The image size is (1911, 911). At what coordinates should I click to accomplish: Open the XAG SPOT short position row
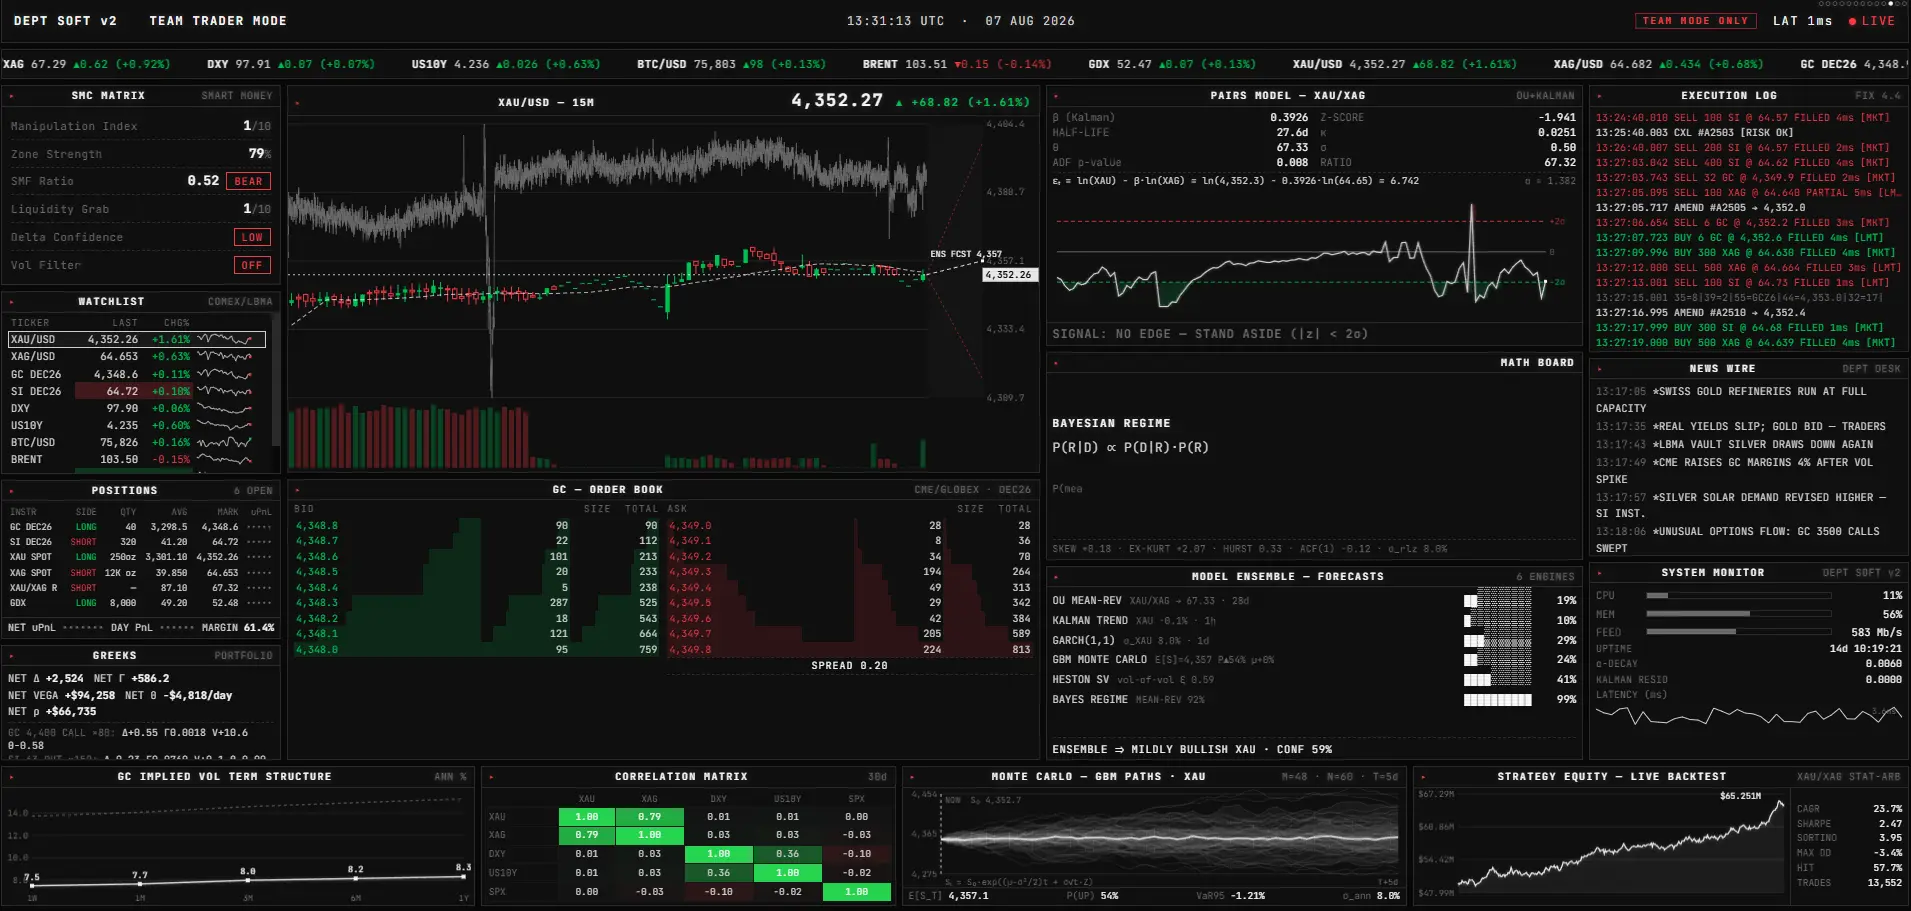140,573
